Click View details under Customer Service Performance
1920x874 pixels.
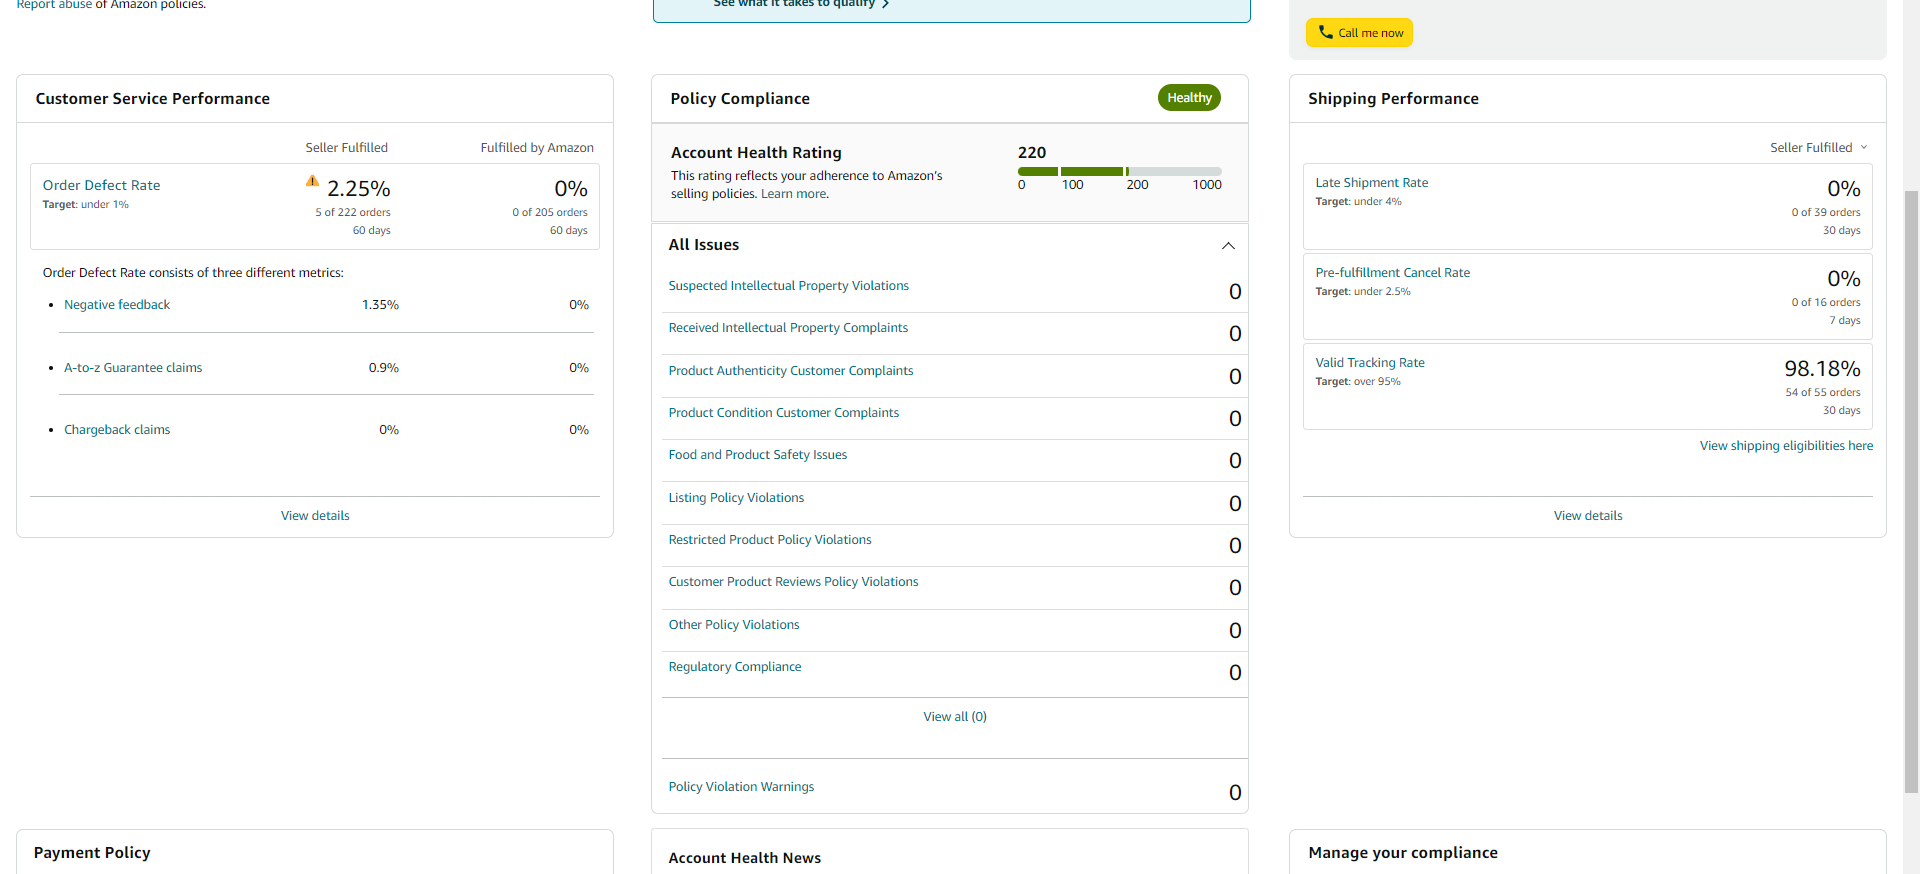click(315, 516)
